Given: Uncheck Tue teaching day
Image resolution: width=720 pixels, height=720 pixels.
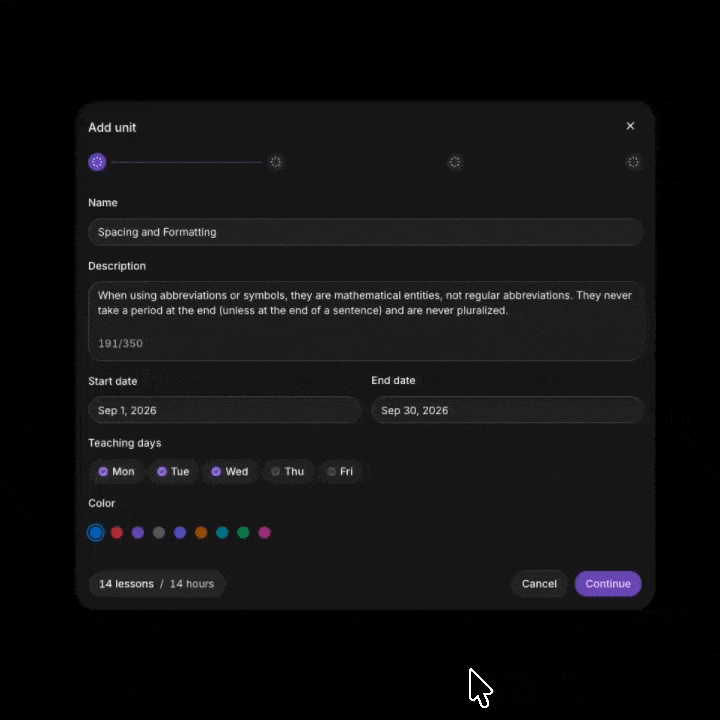Looking at the screenshot, I should click(173, 472).
